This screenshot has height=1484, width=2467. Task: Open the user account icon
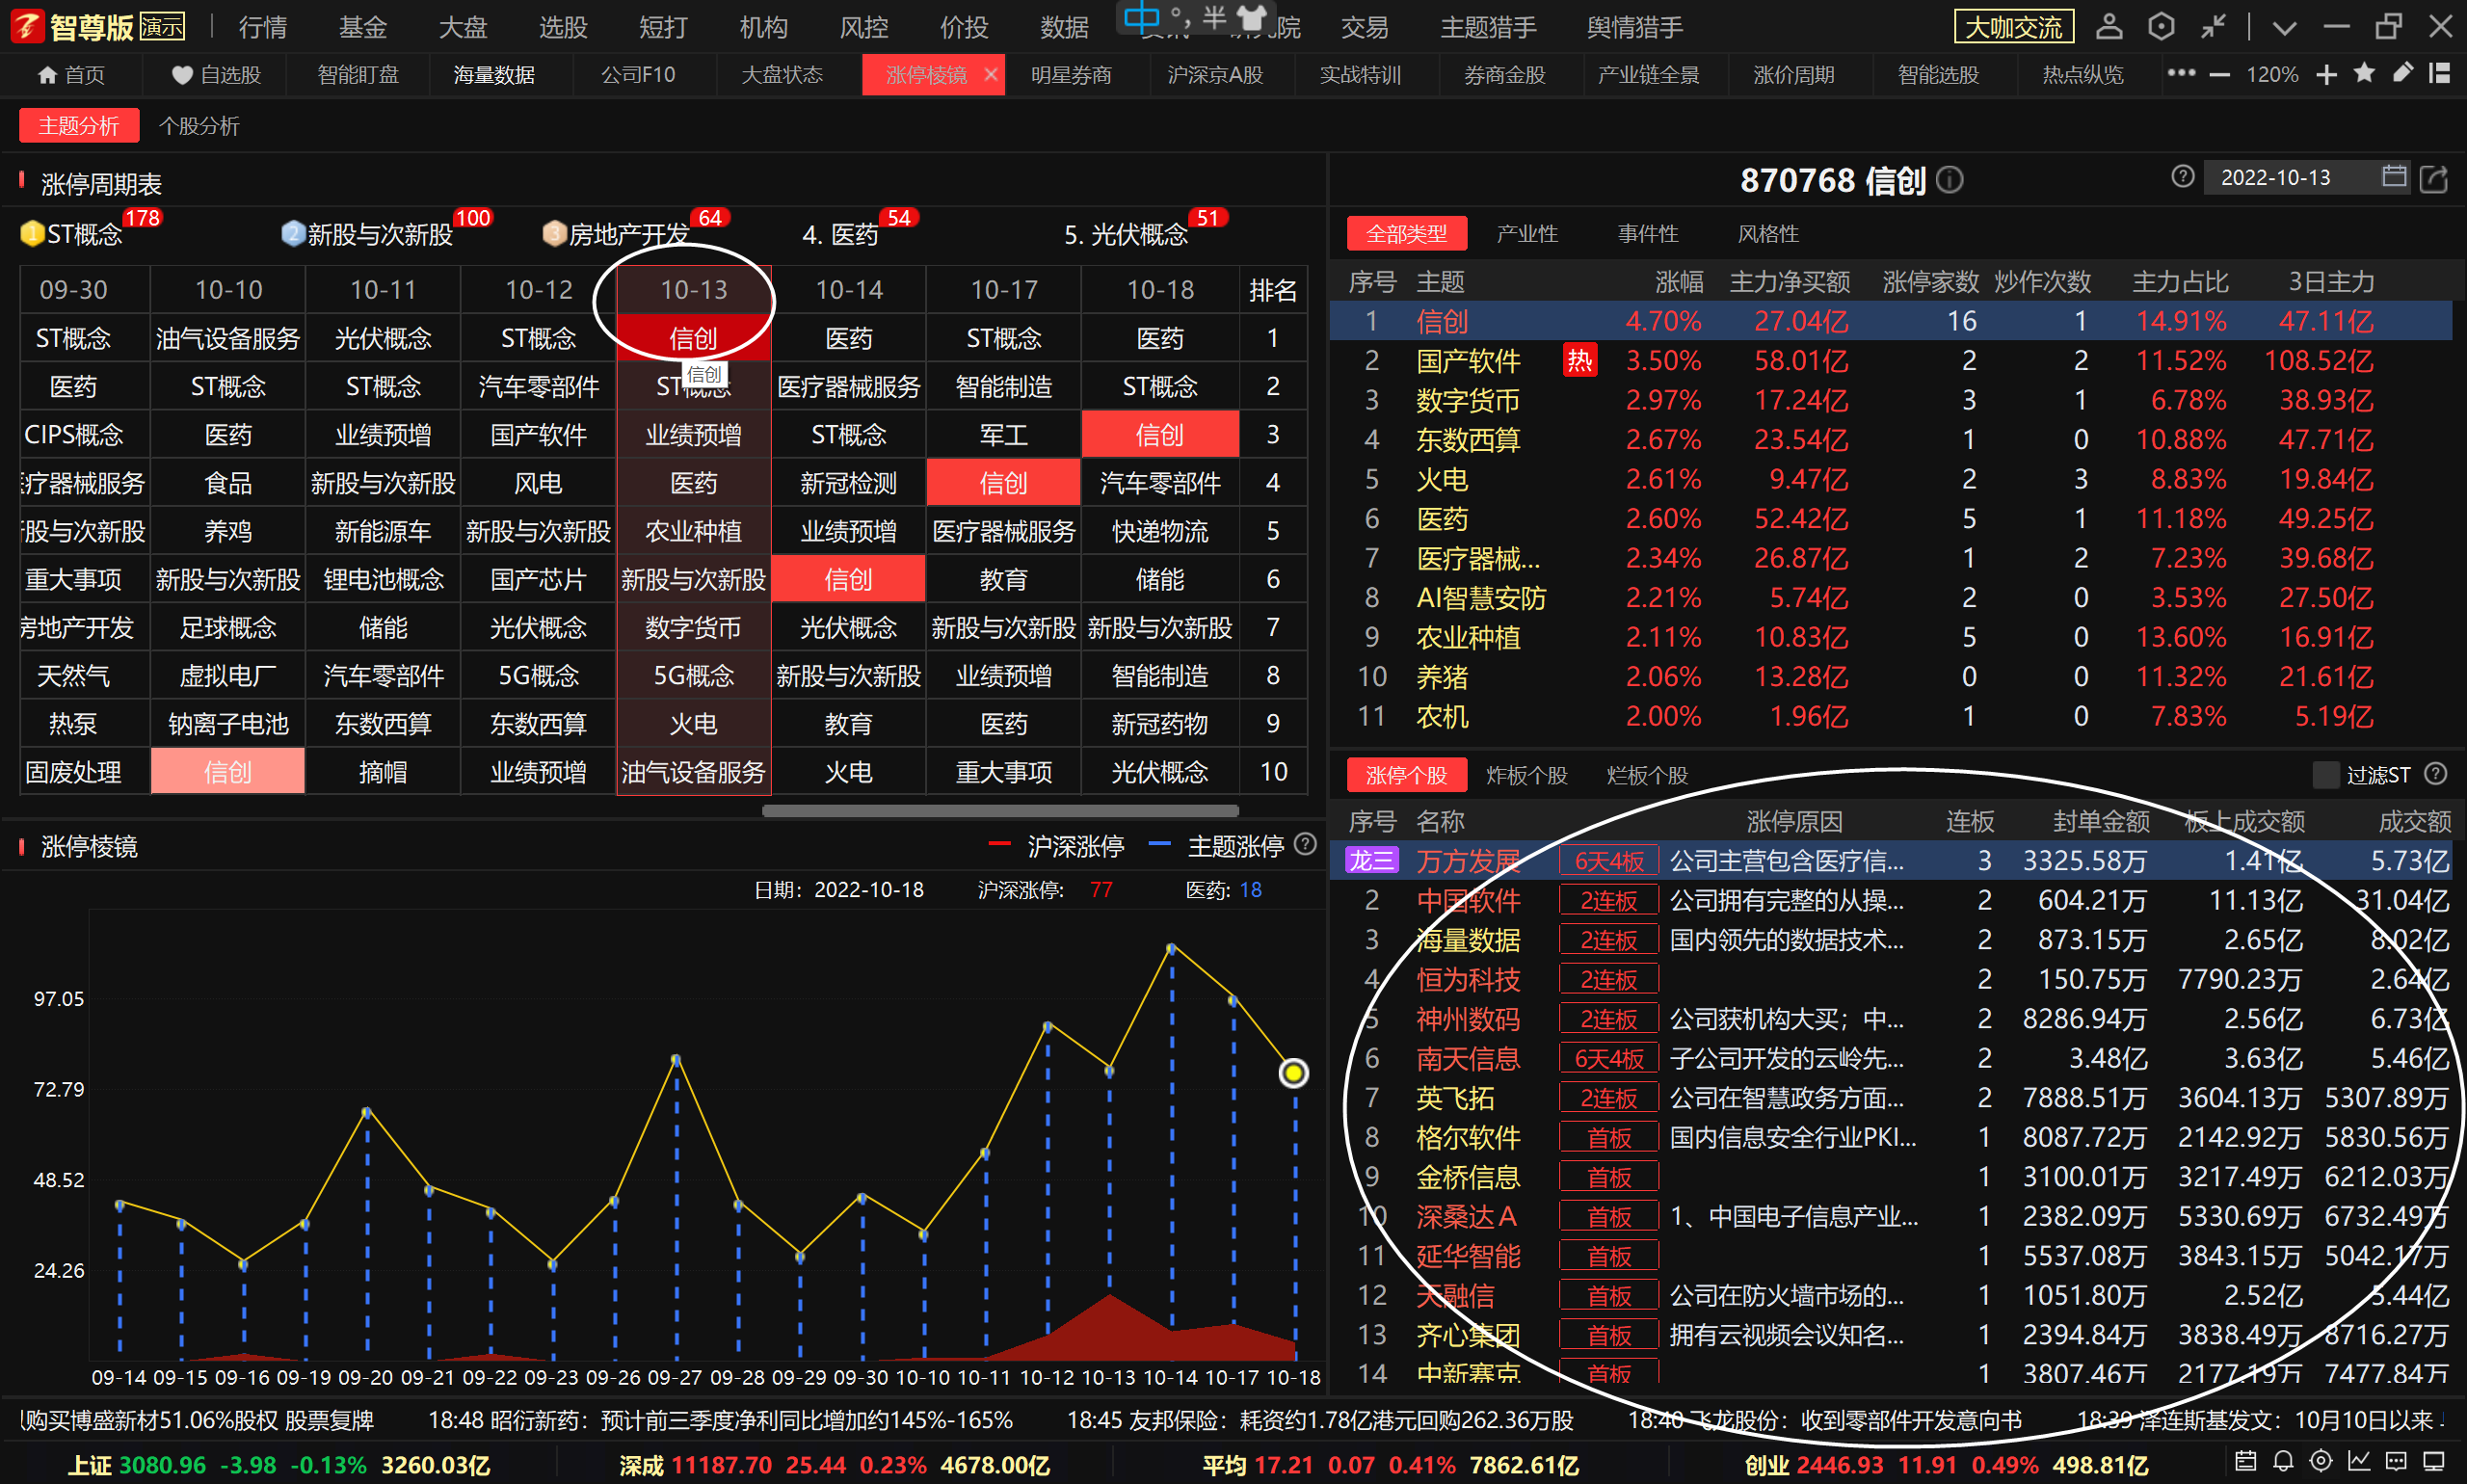tap(2108, 27)
